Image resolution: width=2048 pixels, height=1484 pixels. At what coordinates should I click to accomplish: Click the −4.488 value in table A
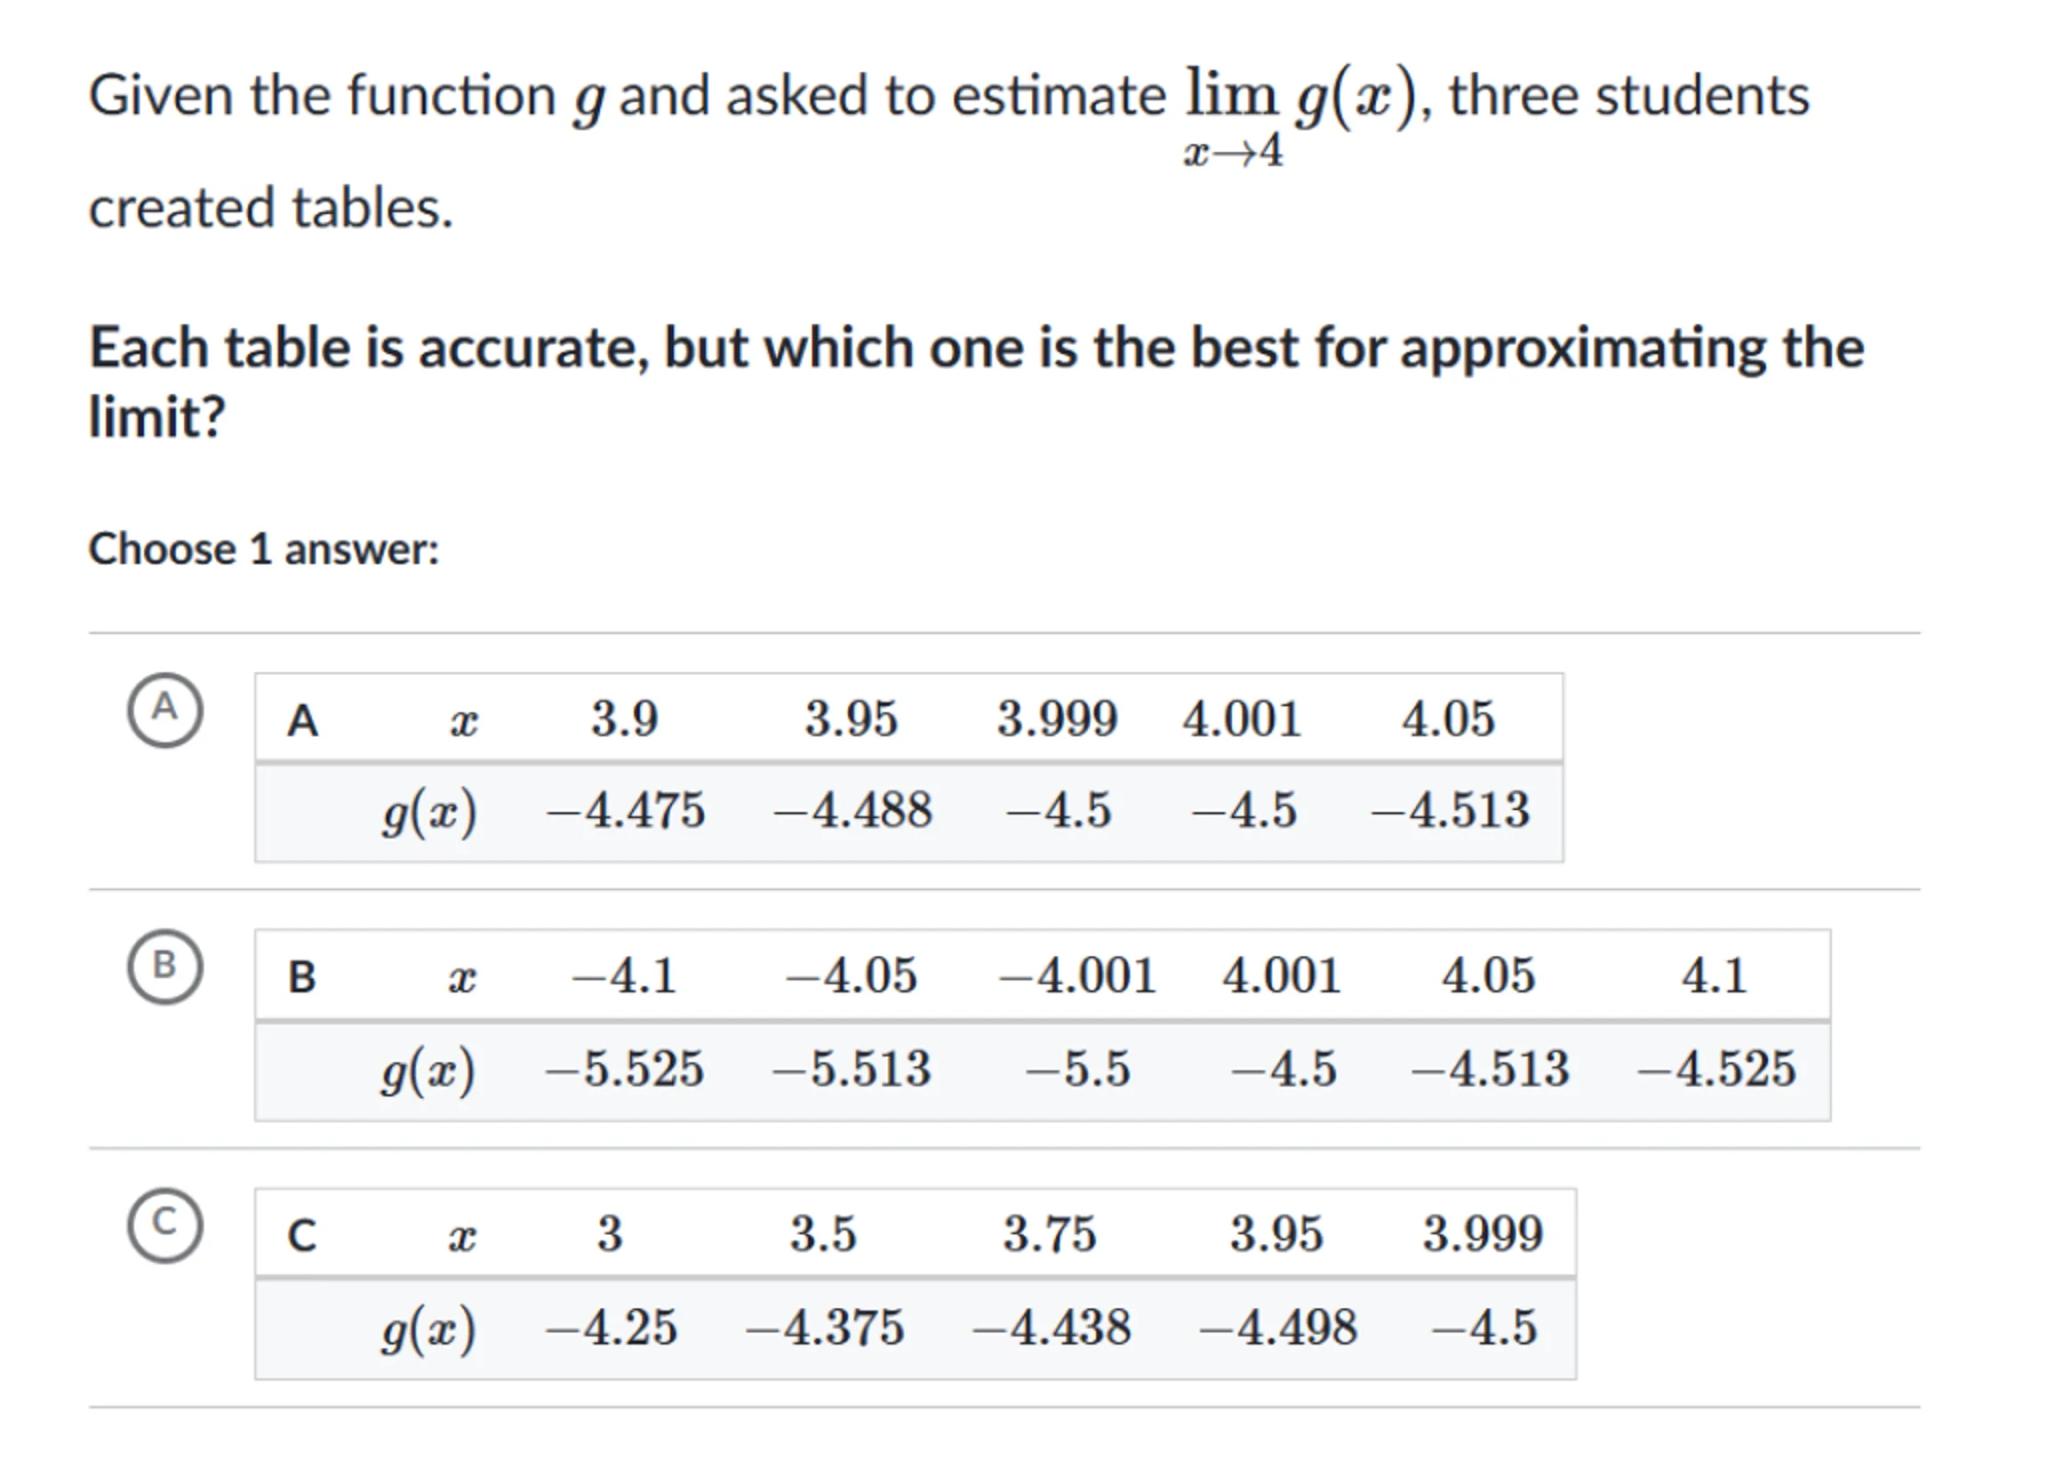coord(852,810)
